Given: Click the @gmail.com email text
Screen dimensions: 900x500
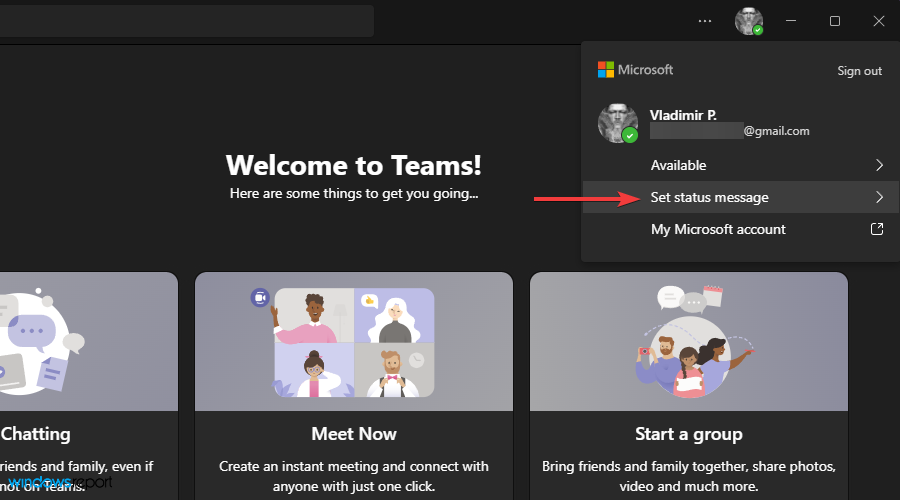Looking at the screenshot, I should [777, 131].
